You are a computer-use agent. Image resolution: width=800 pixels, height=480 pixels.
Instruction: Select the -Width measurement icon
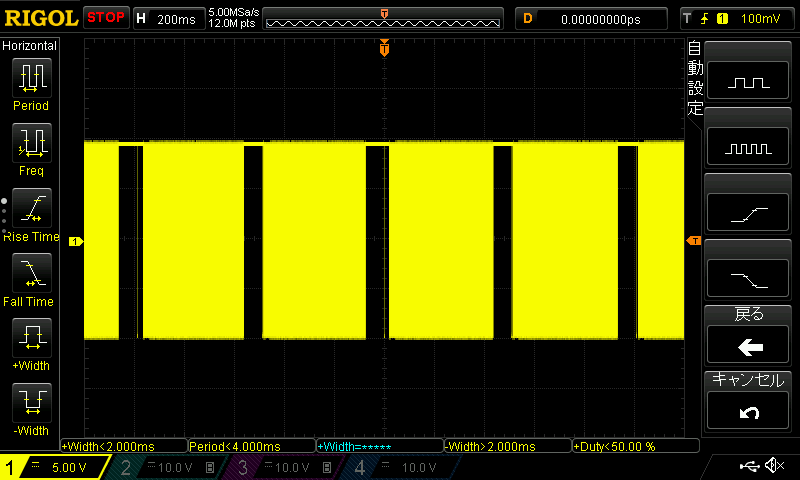[32, 402]
